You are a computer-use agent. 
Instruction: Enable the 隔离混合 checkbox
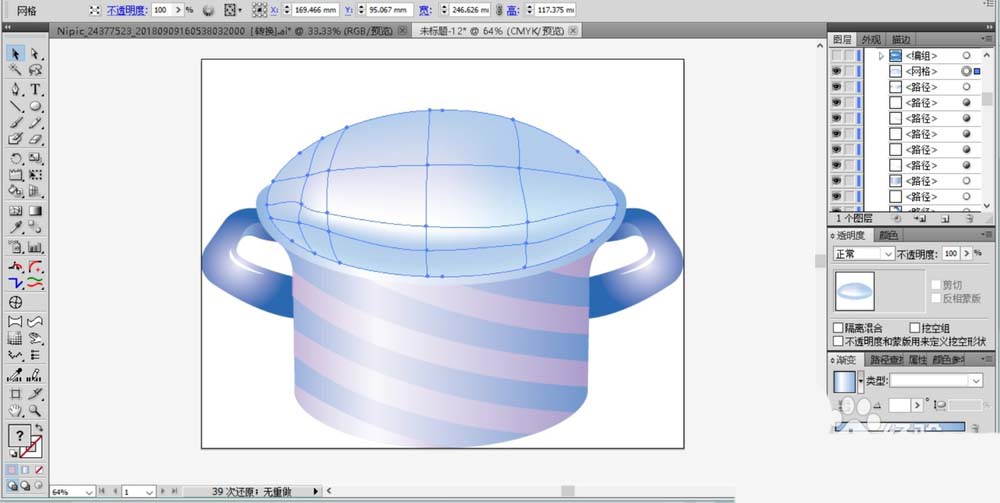click(x=839, y=328)
